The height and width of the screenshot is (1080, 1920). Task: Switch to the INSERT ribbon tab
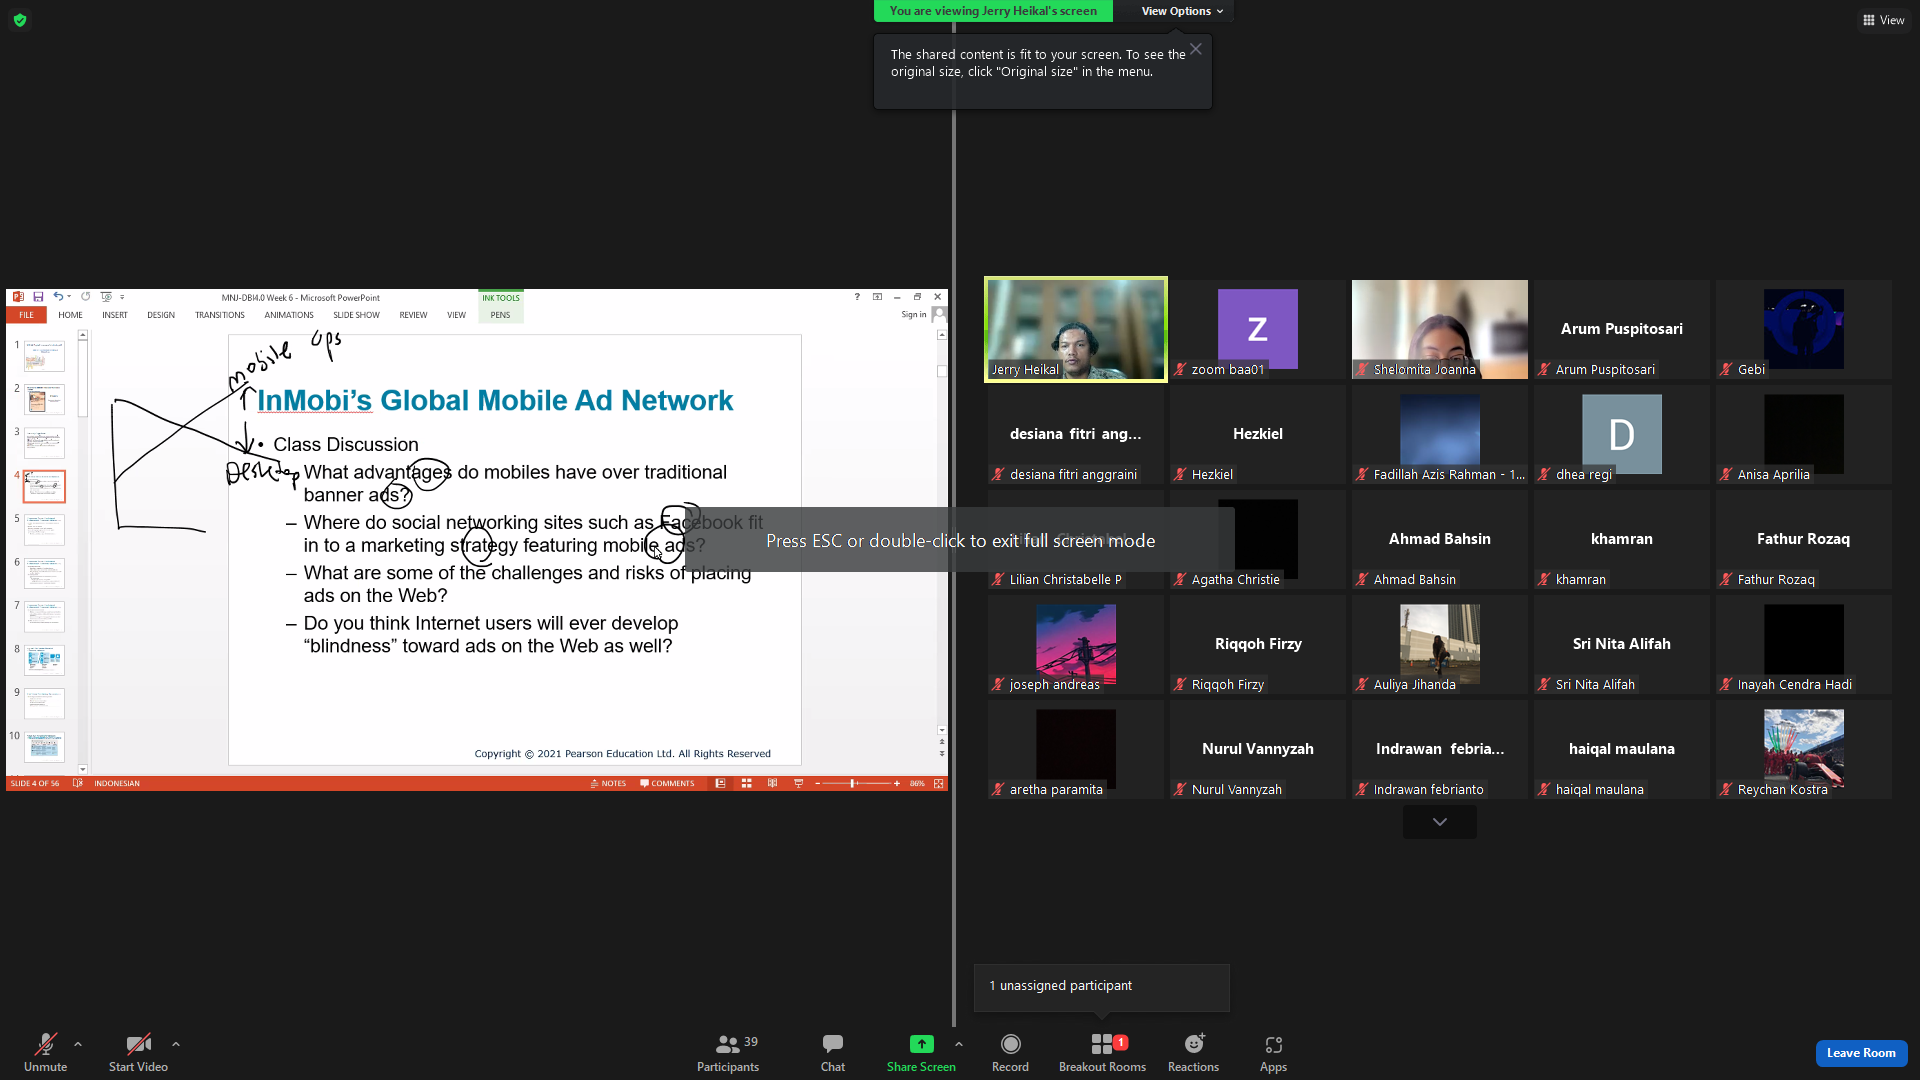coord(115,315)
